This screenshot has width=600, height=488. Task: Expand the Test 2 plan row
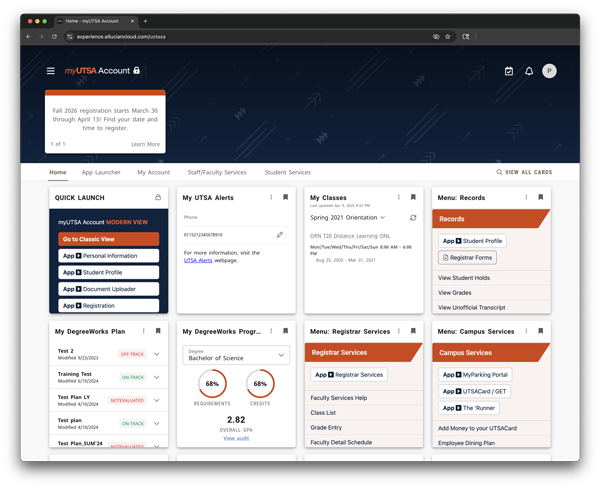tap(157, 354)
